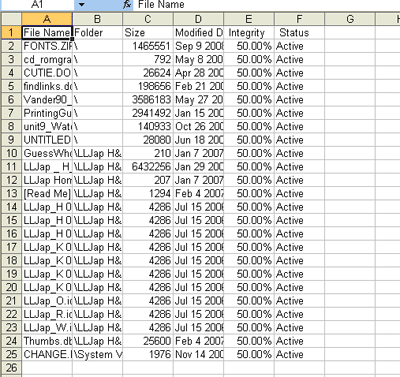This screenshot has height=377, width=400.
Task: Click the fx insert function icon
Action: [x=127, y=5]
